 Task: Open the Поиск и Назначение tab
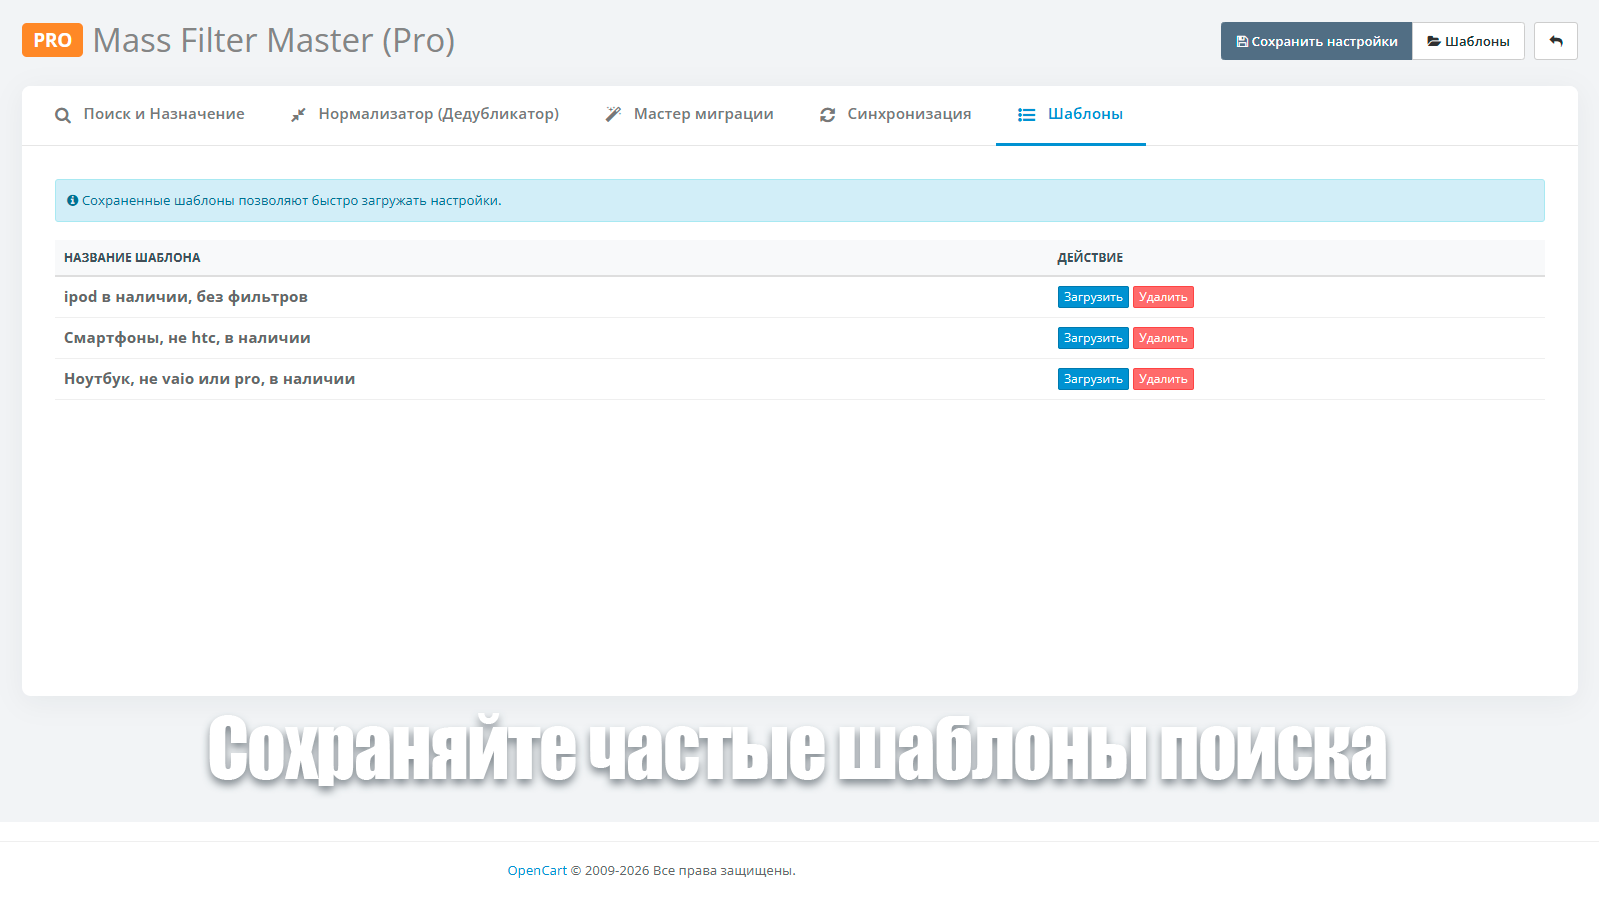(x=164, y=114)
